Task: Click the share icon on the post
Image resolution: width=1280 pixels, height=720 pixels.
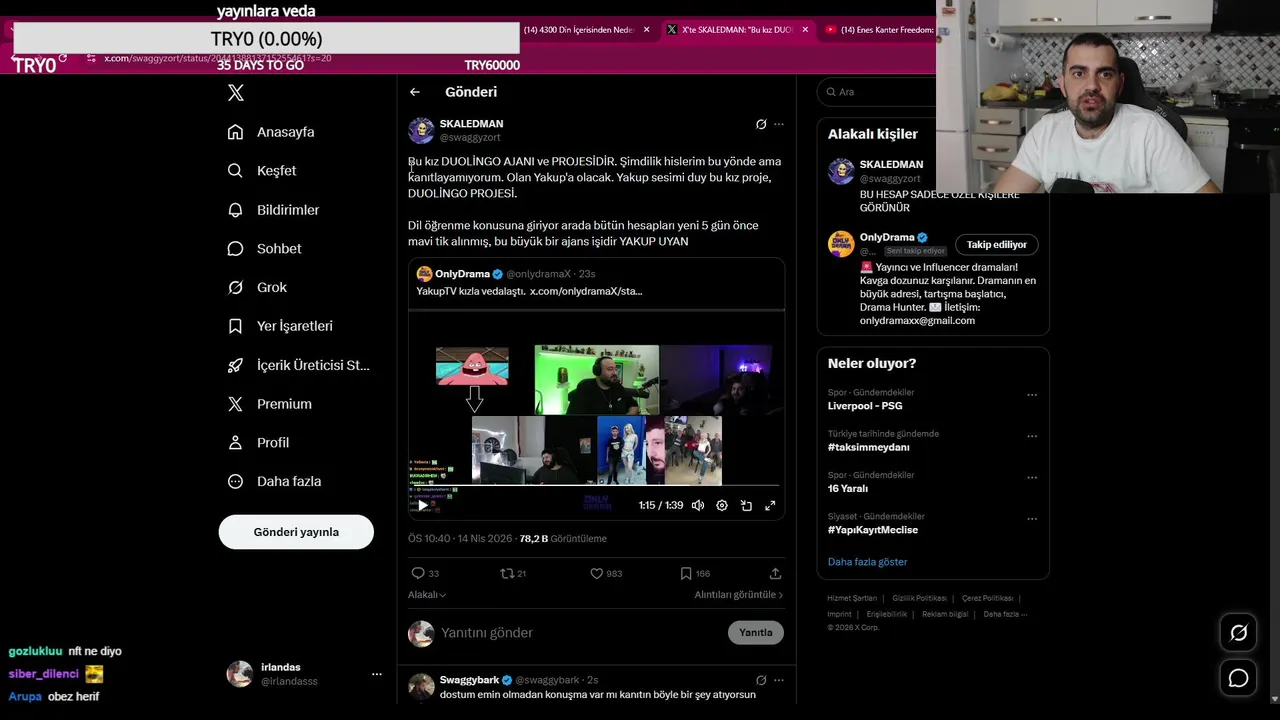Action: point(775,573)
